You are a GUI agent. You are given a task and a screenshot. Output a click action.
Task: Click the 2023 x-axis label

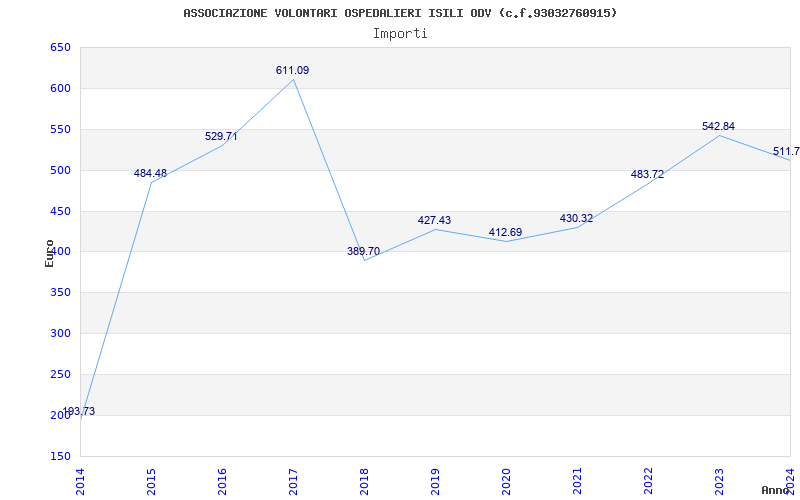pos(719,480)
